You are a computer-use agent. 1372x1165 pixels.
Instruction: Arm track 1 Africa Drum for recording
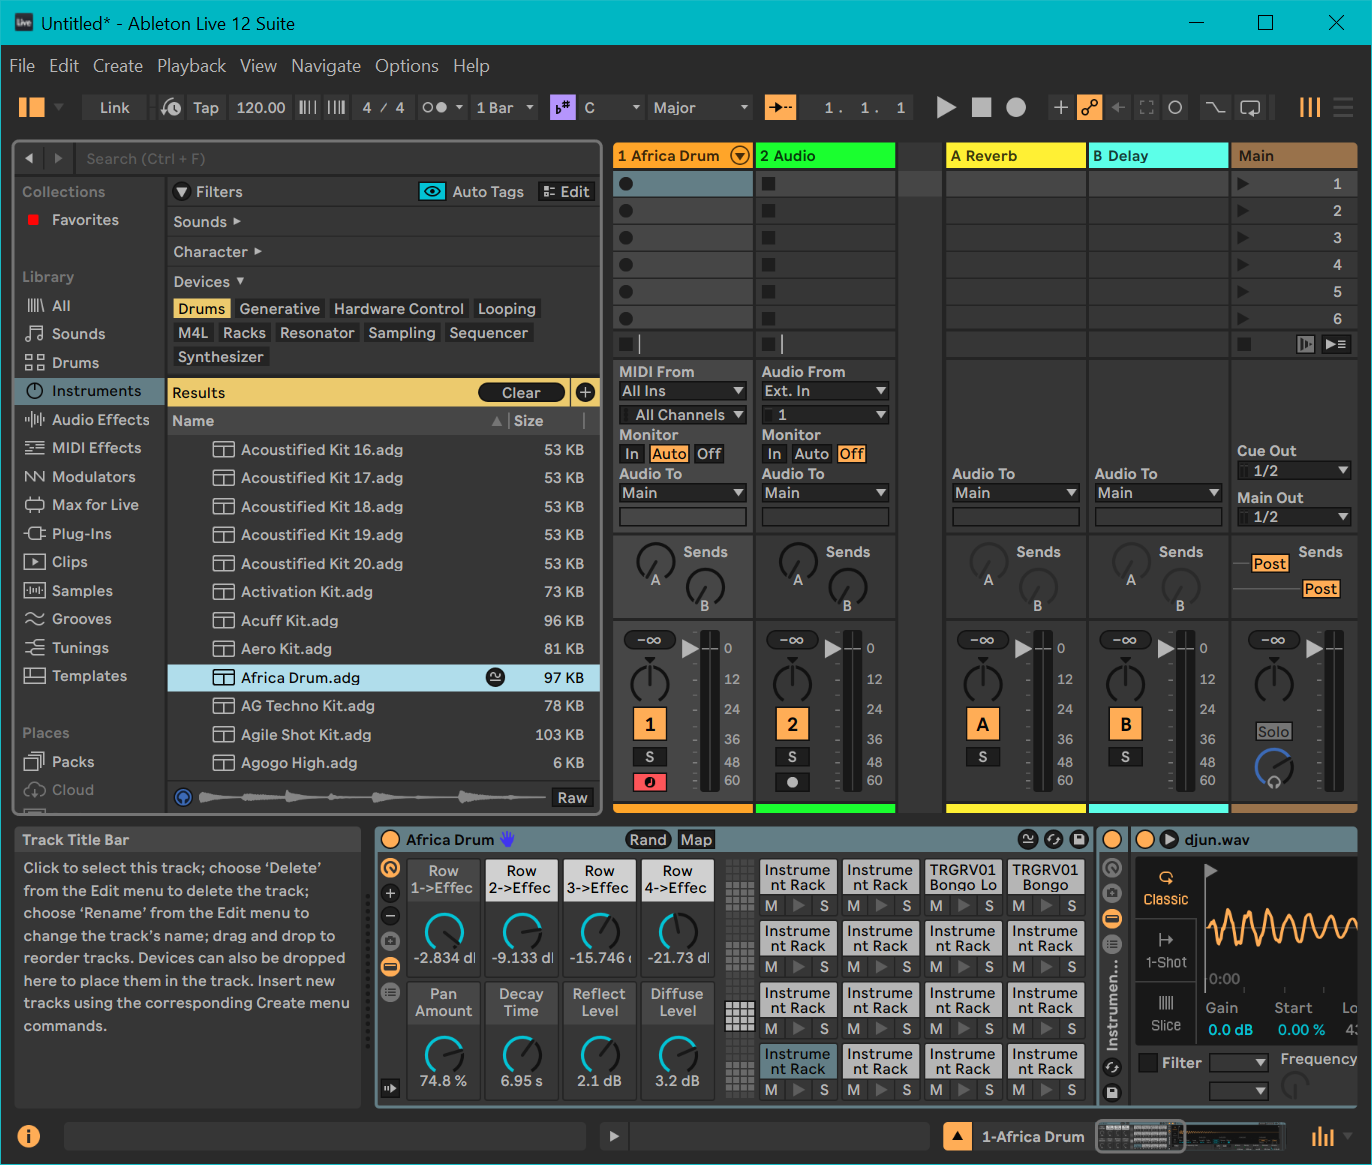point(649,782)
